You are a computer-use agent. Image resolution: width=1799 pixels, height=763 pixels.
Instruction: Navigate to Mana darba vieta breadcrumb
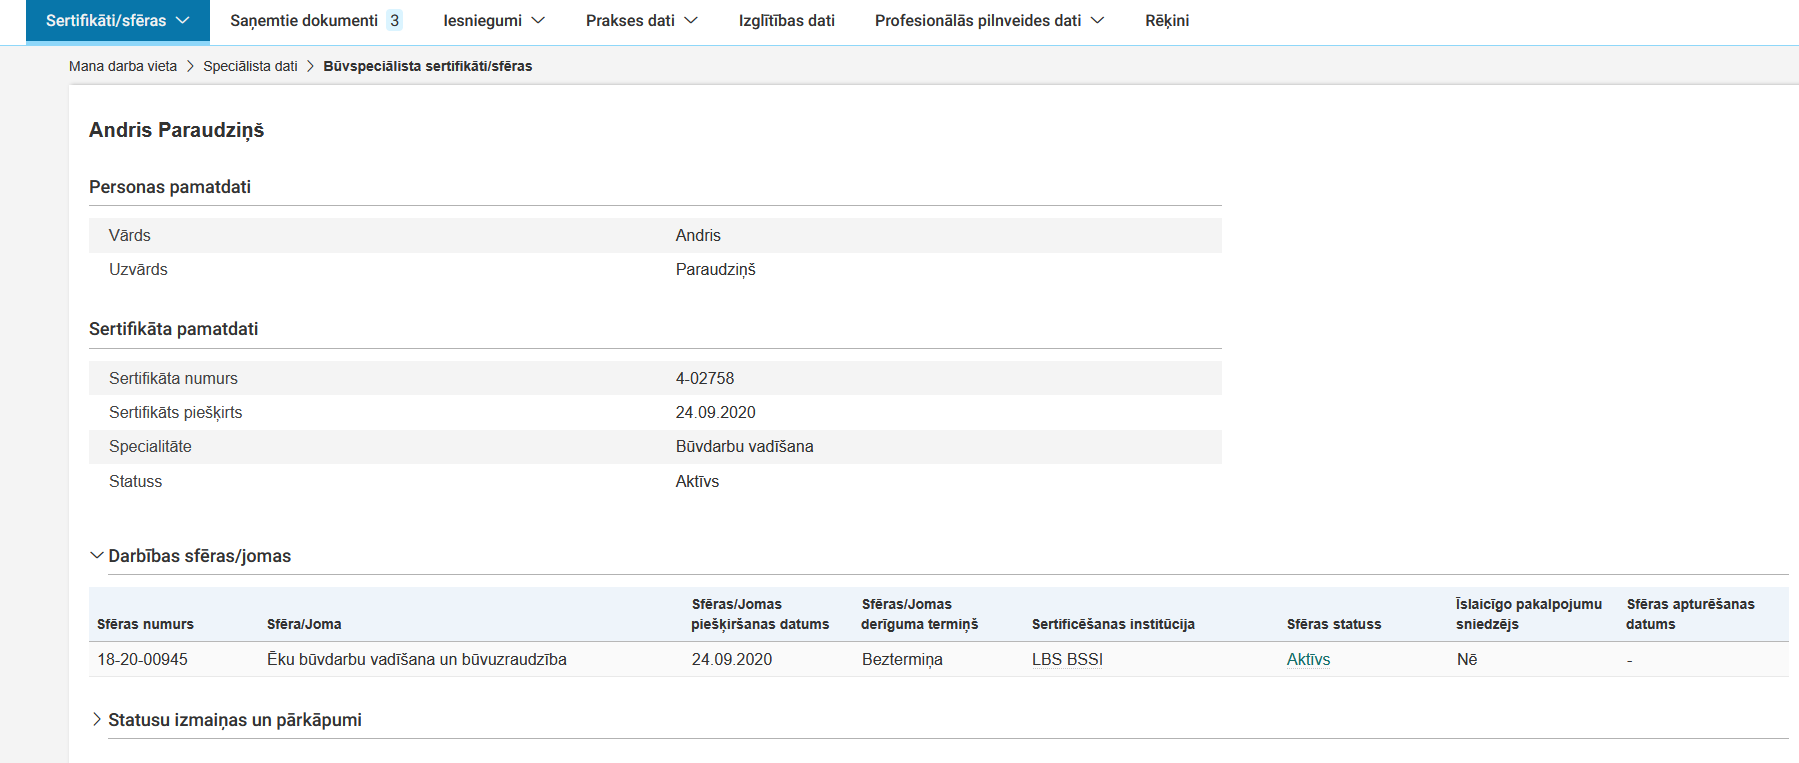click(x=123, y=66)
